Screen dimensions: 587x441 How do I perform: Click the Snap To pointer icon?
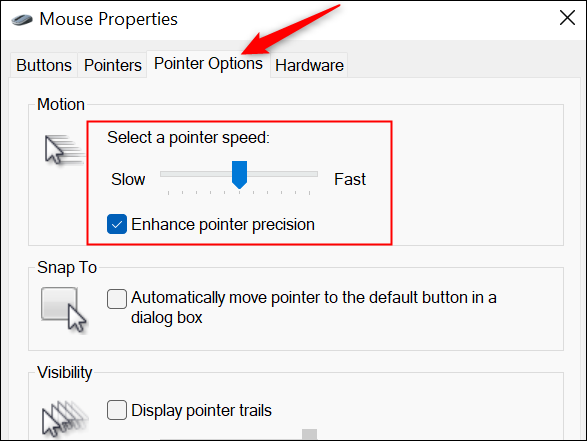coord(64,309)
